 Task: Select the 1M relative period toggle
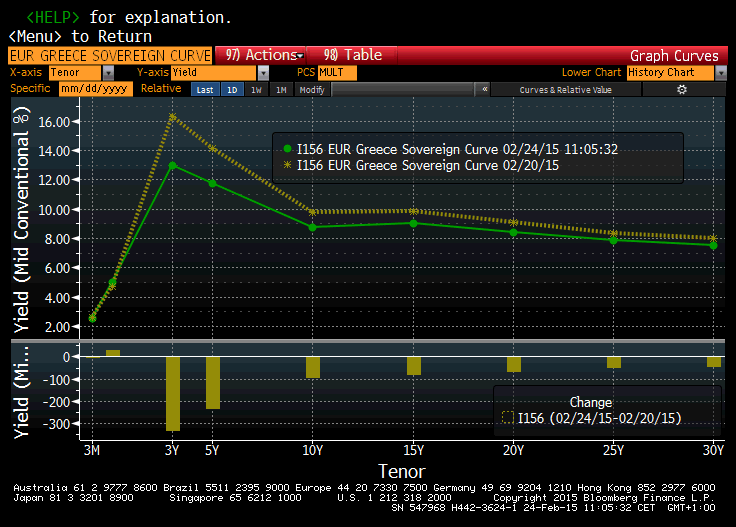(x=281, y=89)
